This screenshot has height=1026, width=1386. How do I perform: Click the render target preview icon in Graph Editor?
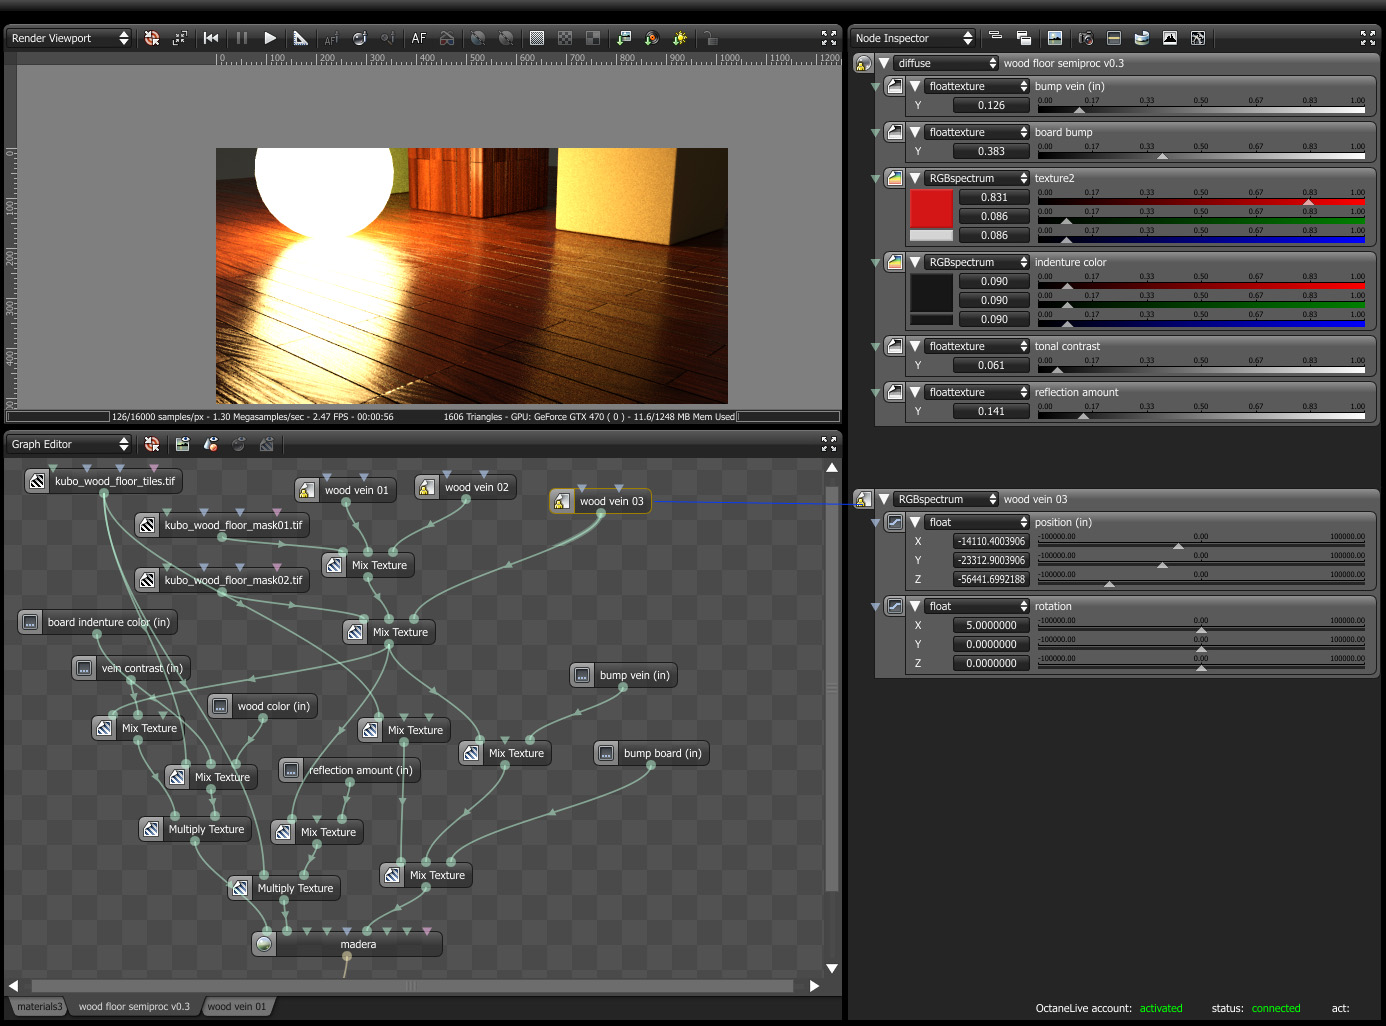point(182,444)
